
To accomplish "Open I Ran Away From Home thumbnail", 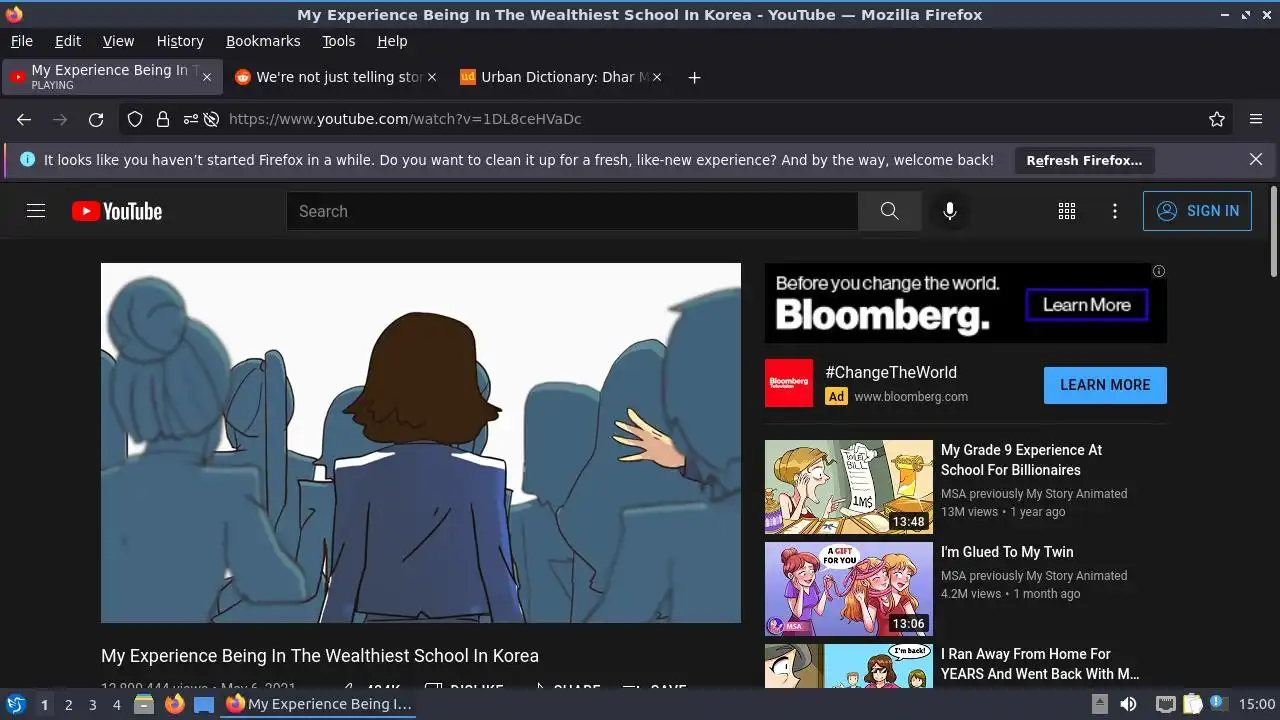I will [849, 666].
